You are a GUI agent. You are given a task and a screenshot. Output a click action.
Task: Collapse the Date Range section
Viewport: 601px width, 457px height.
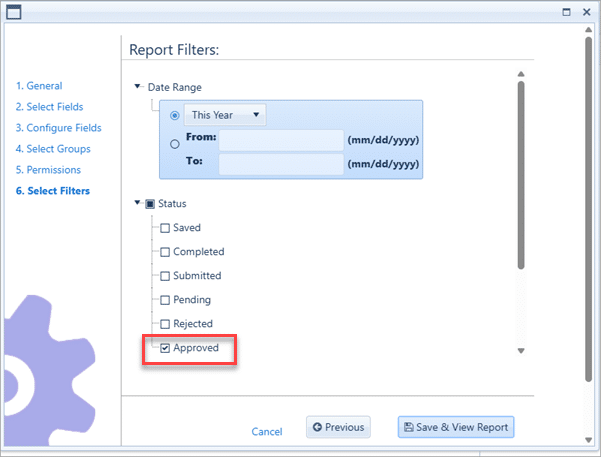(138, 88)
